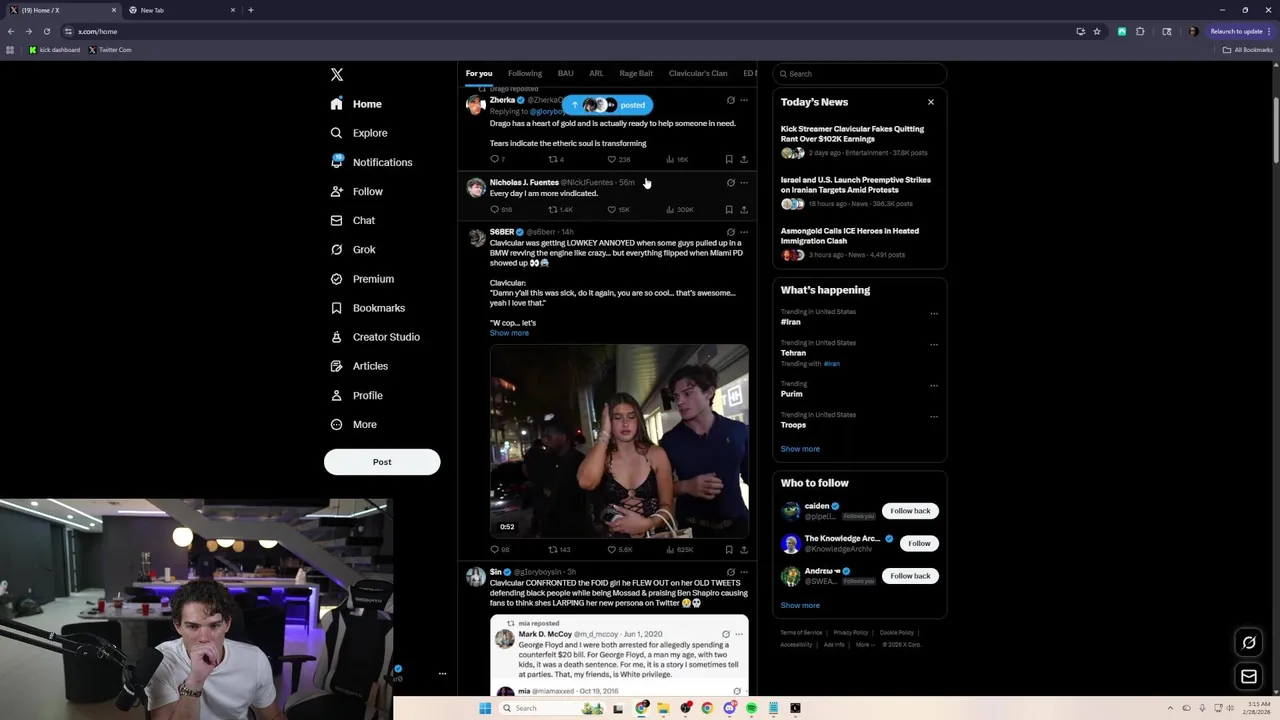This screenshot has width=1280, height=720.
Task: Bookmark the Zherka post
Action: (x=729, y=159)
